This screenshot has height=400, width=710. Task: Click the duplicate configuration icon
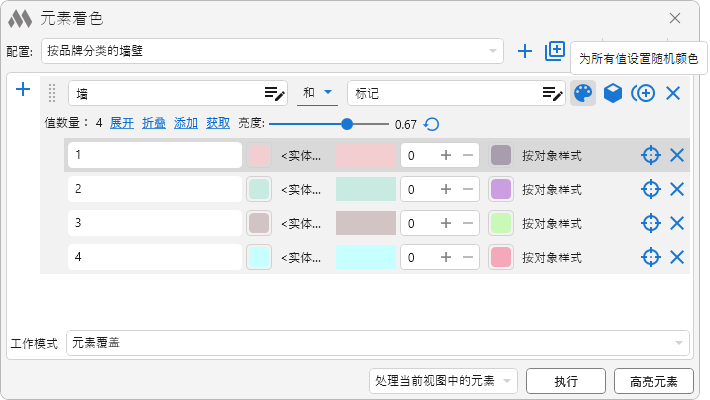[555, 51]
